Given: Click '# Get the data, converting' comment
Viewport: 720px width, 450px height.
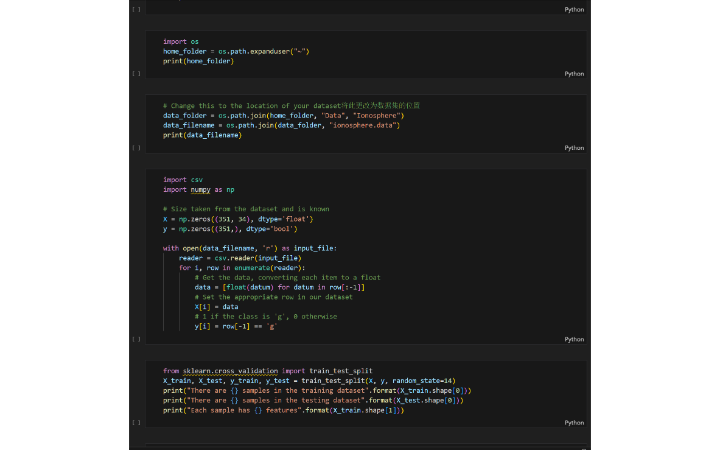Looking at the screenshot, I should (287, 277).
